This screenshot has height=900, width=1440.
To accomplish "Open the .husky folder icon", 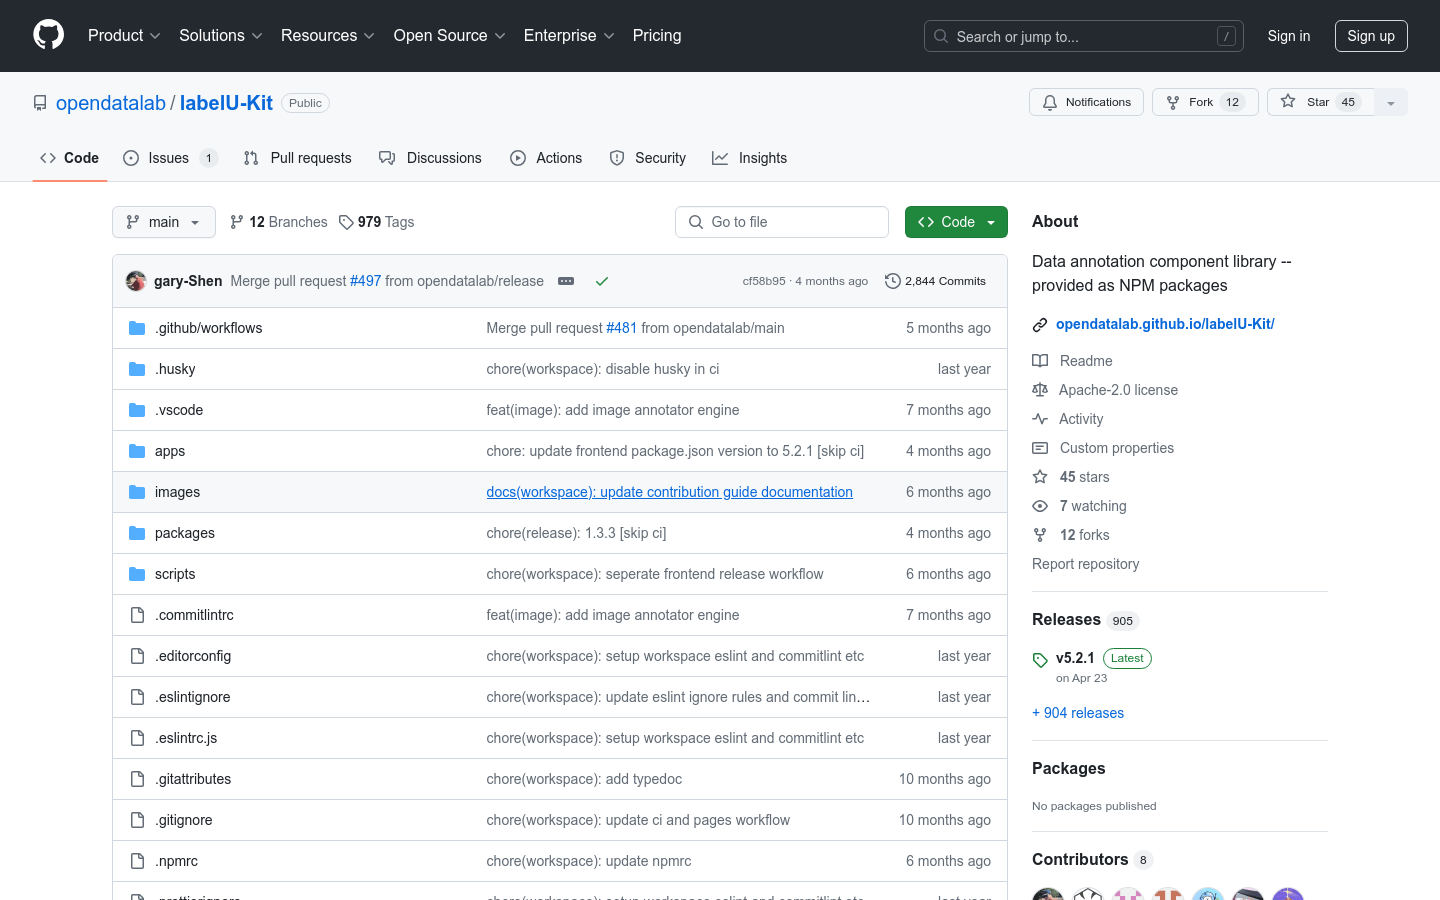I will tap(137, 369).
